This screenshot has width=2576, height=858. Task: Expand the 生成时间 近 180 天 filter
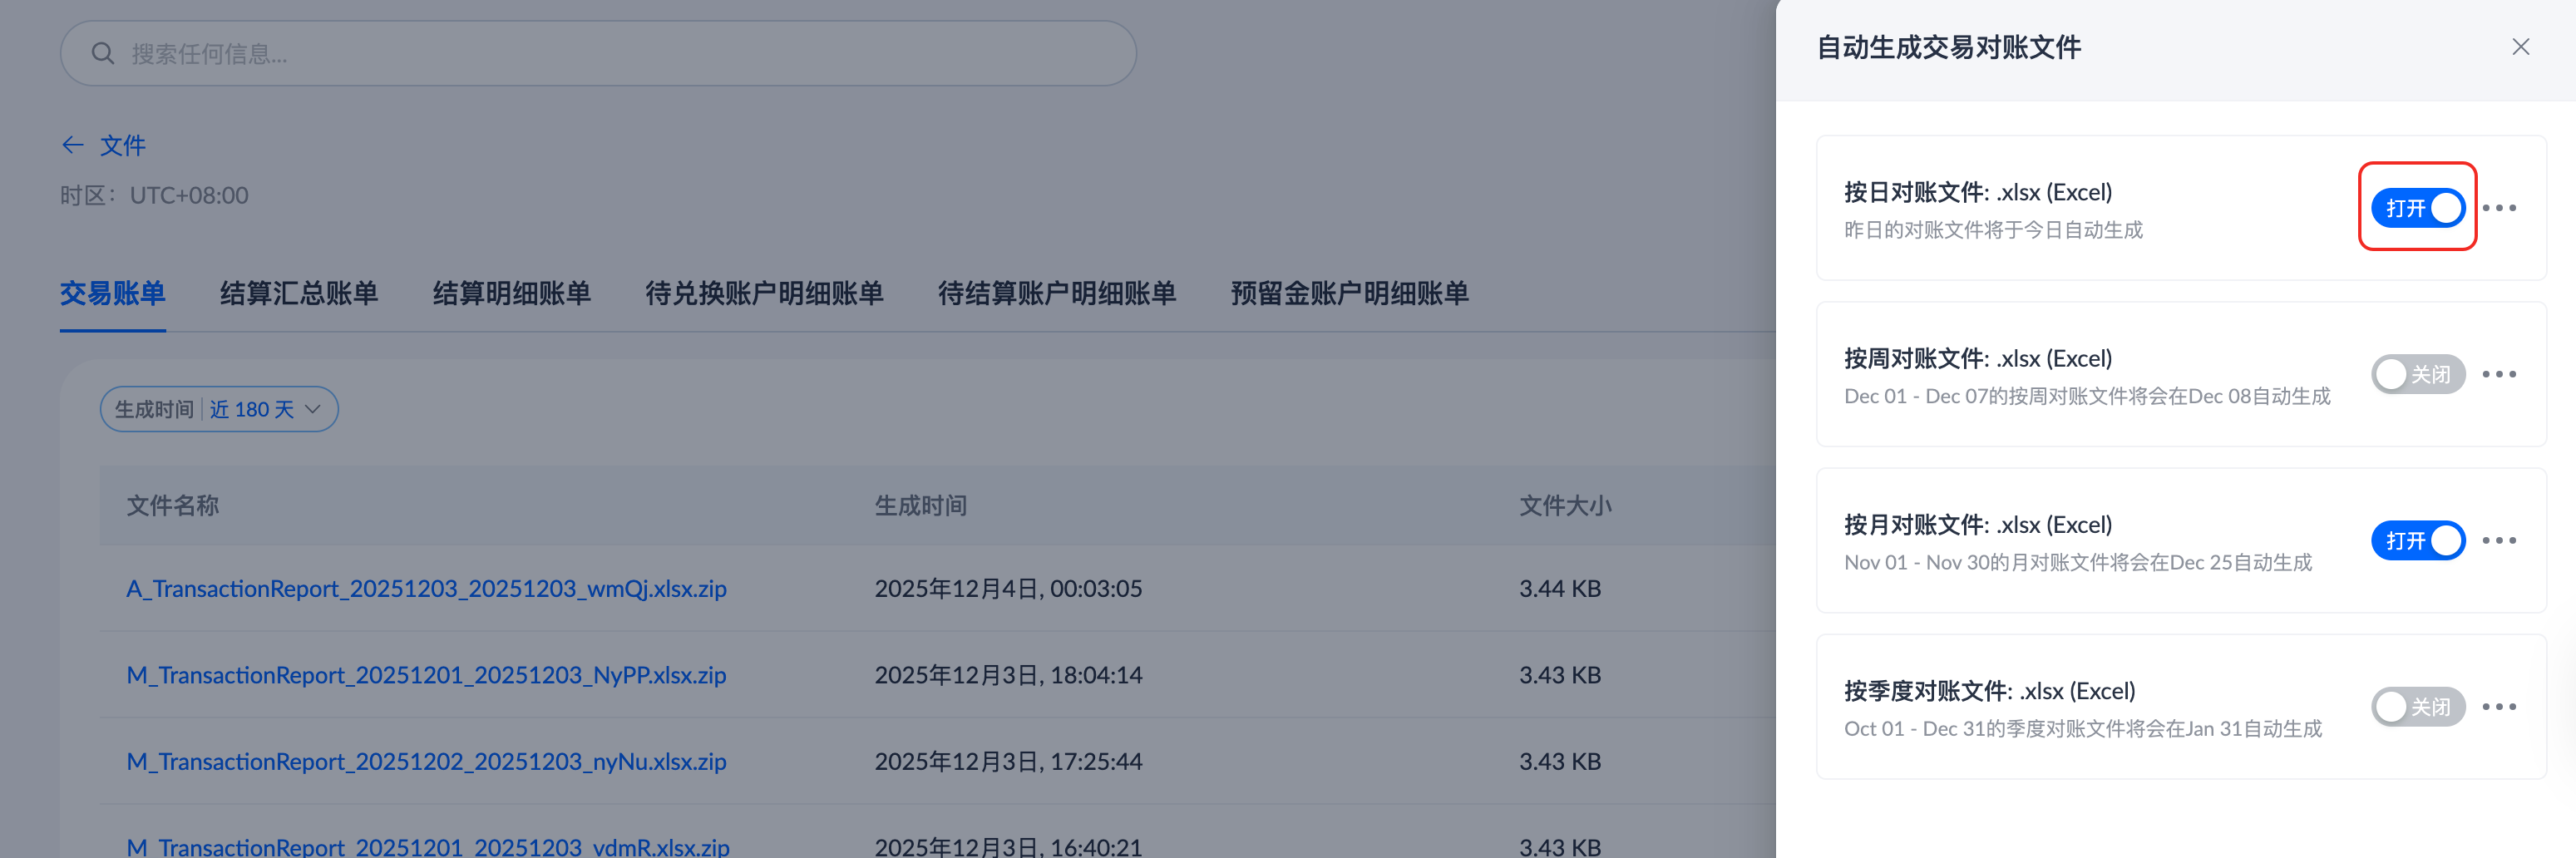[x=219, y=409]
